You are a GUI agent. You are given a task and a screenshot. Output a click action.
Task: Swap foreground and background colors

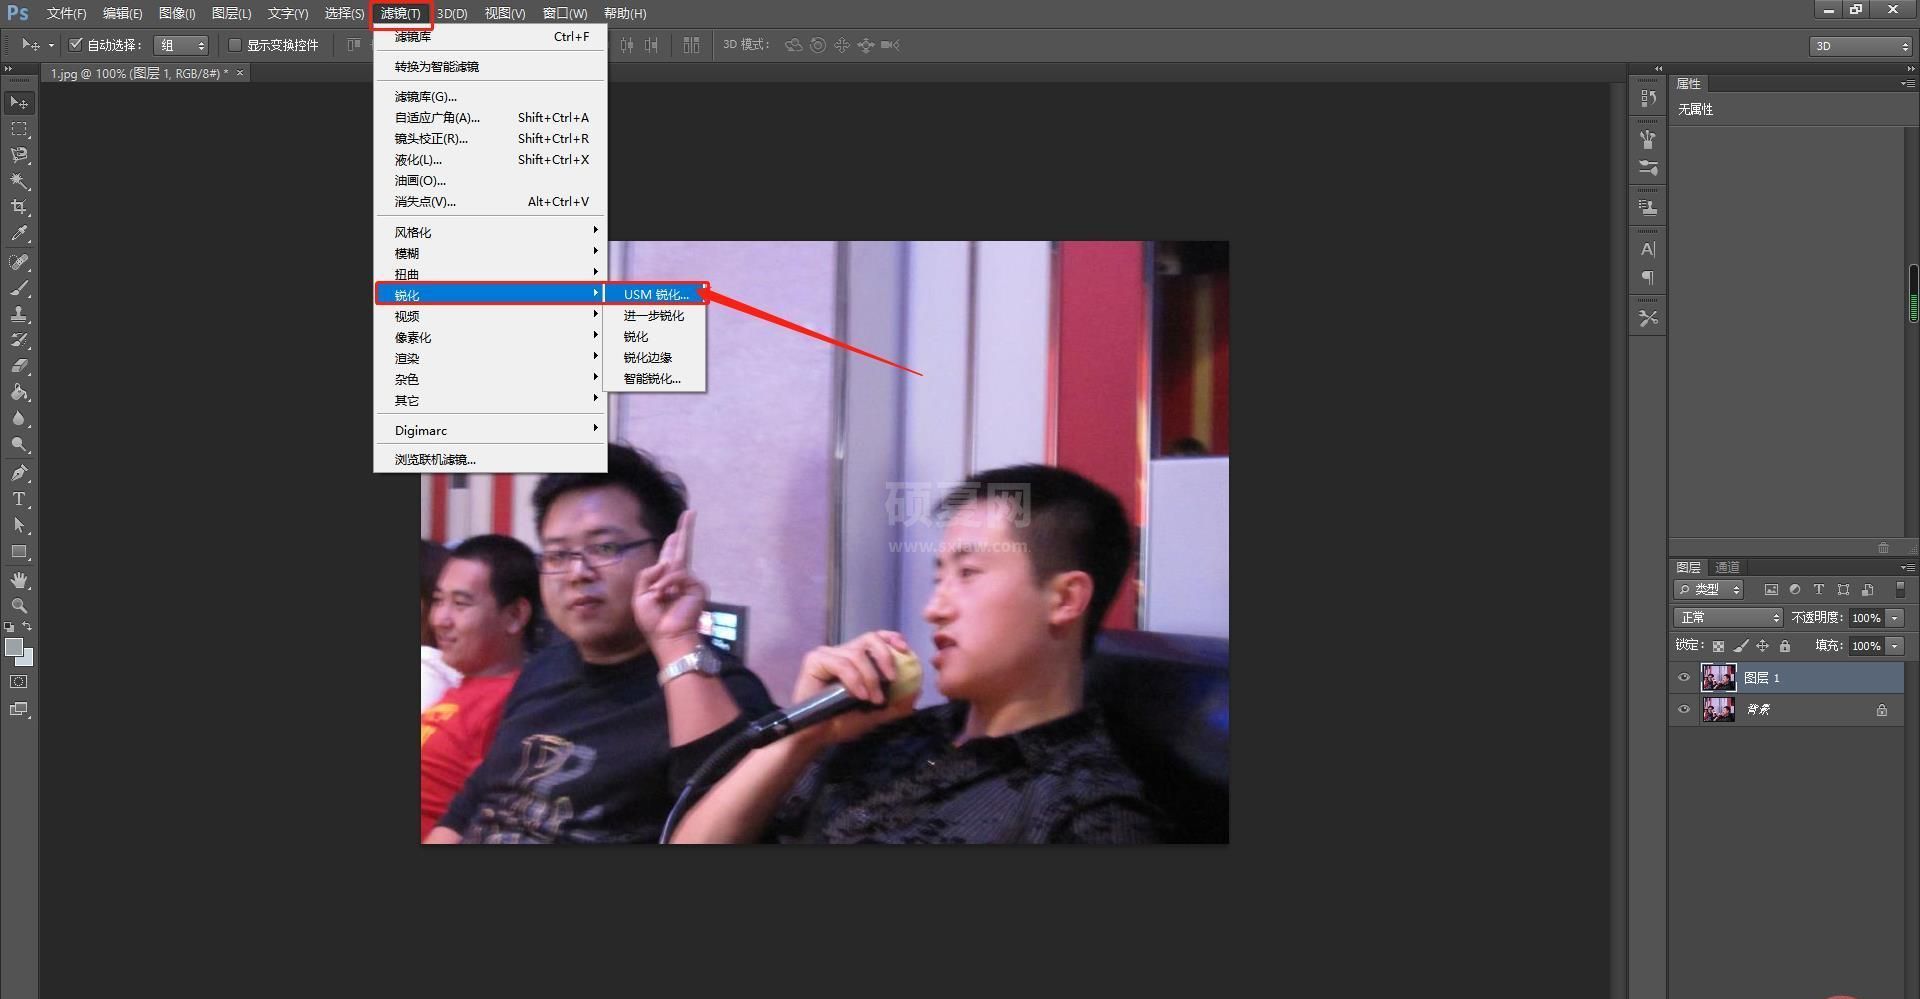(28, 627)
